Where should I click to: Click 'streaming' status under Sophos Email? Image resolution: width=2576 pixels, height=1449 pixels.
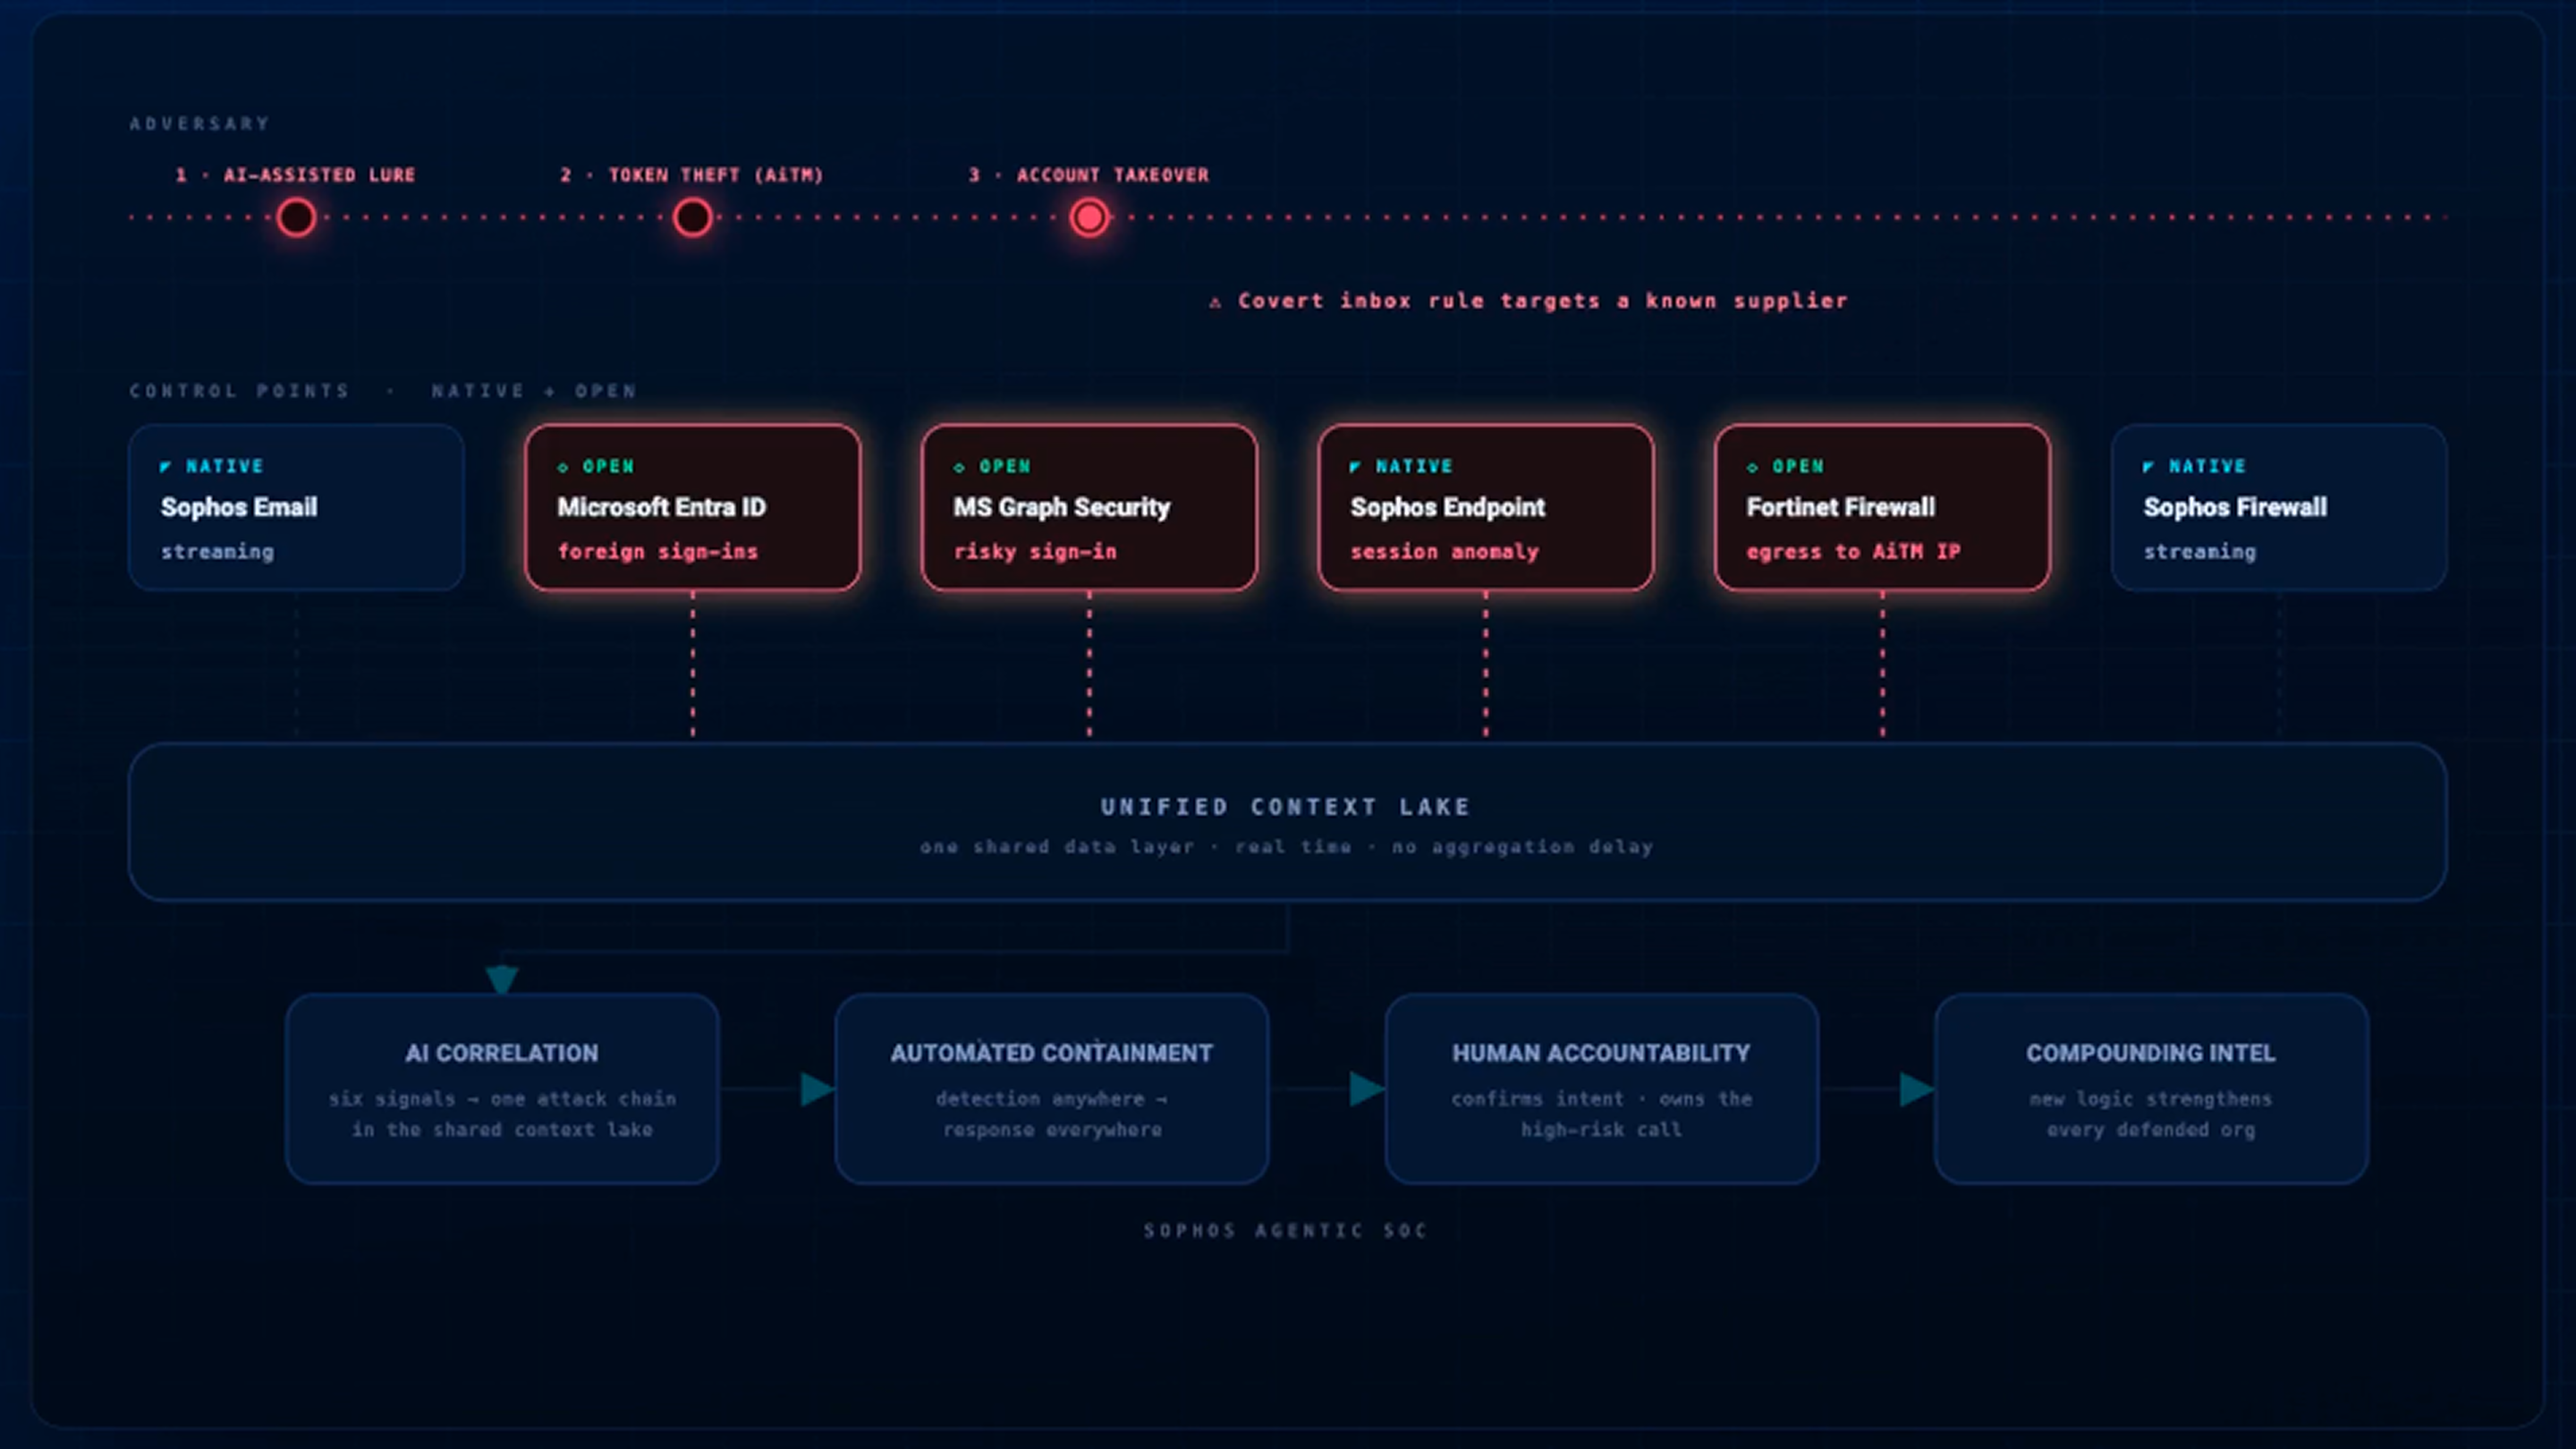217,552
